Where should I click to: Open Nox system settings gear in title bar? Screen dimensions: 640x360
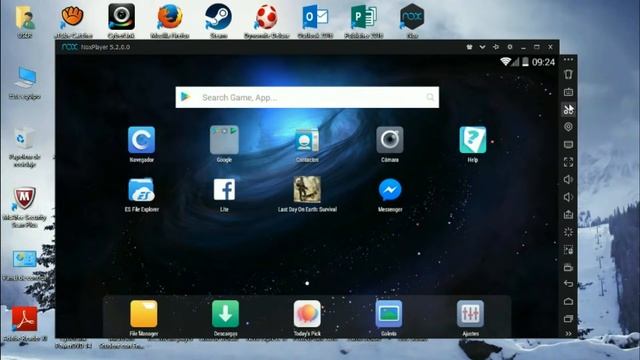tap(510, 47)
